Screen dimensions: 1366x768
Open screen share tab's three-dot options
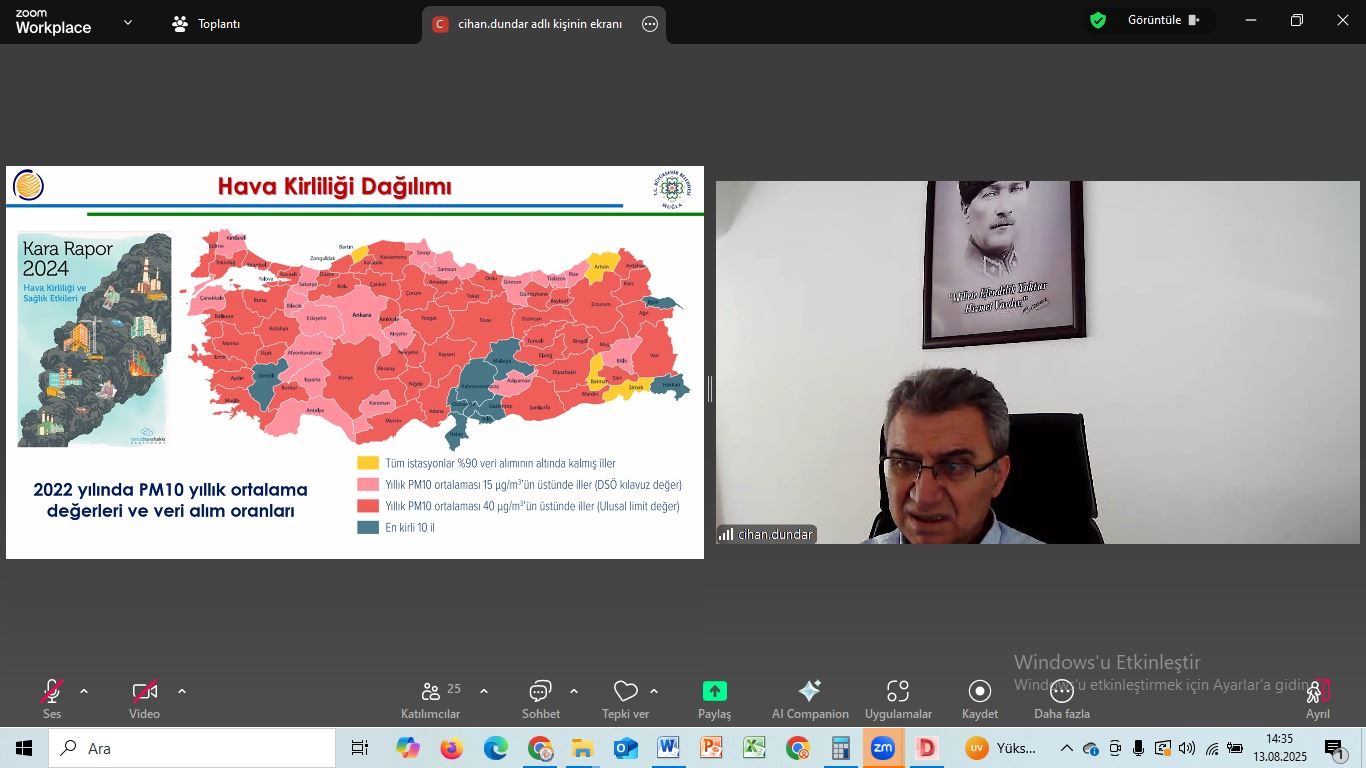[x=650, y=24]
